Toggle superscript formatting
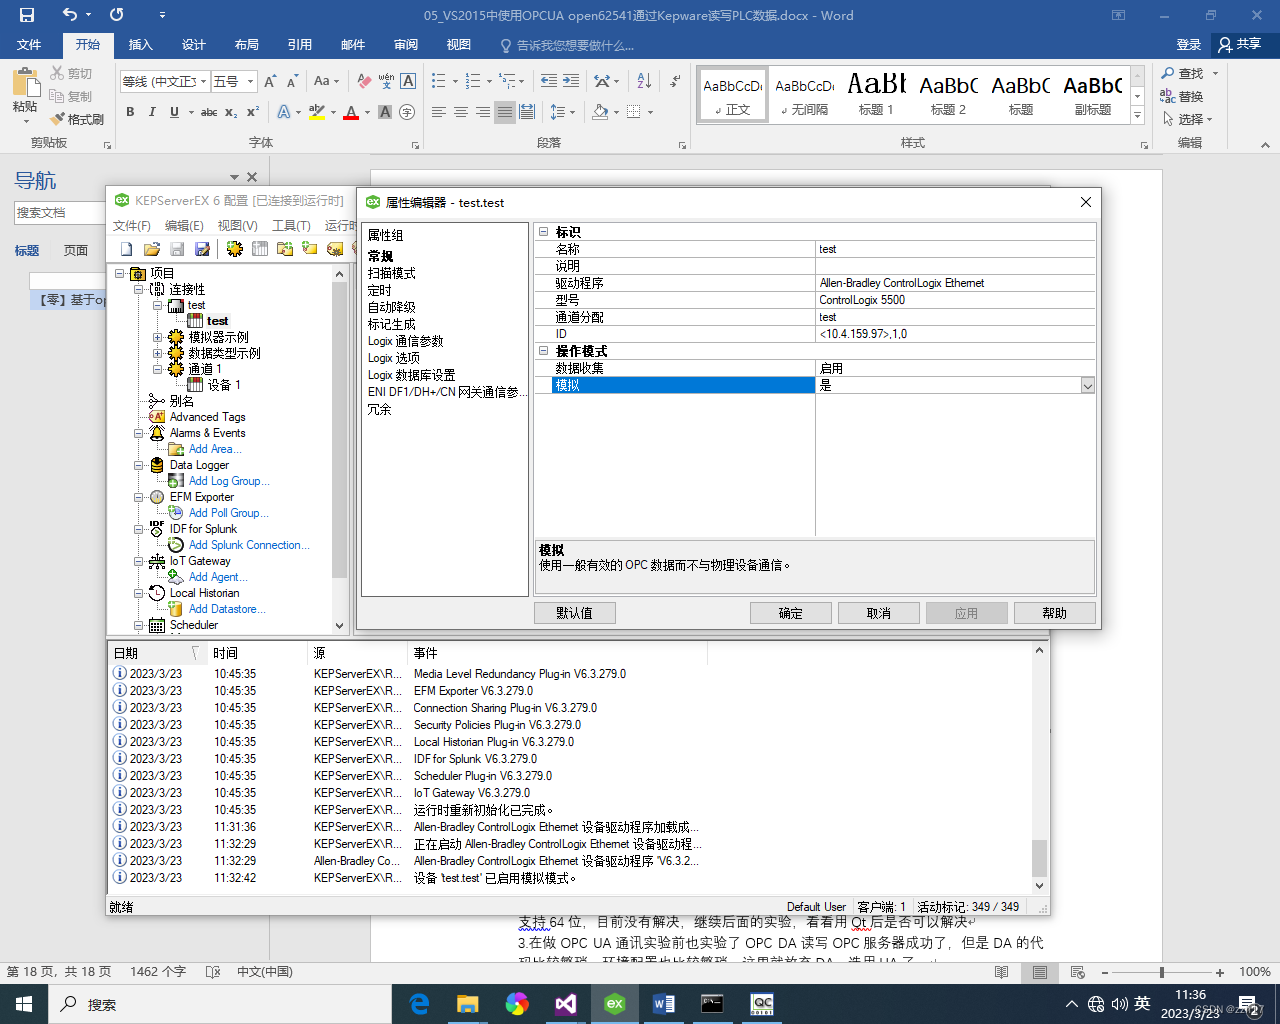 point(253,112)
